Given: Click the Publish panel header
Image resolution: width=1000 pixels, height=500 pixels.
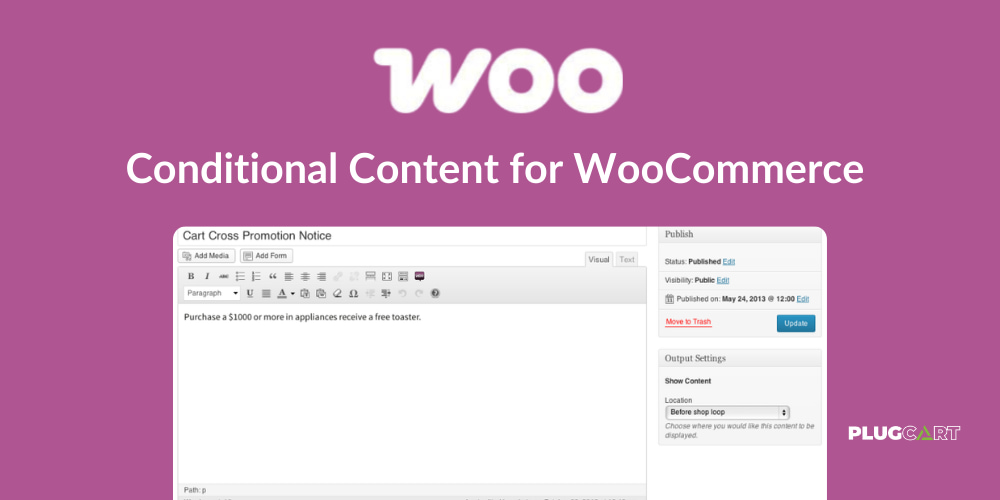Looking at the screenshot, I should 740,234.
